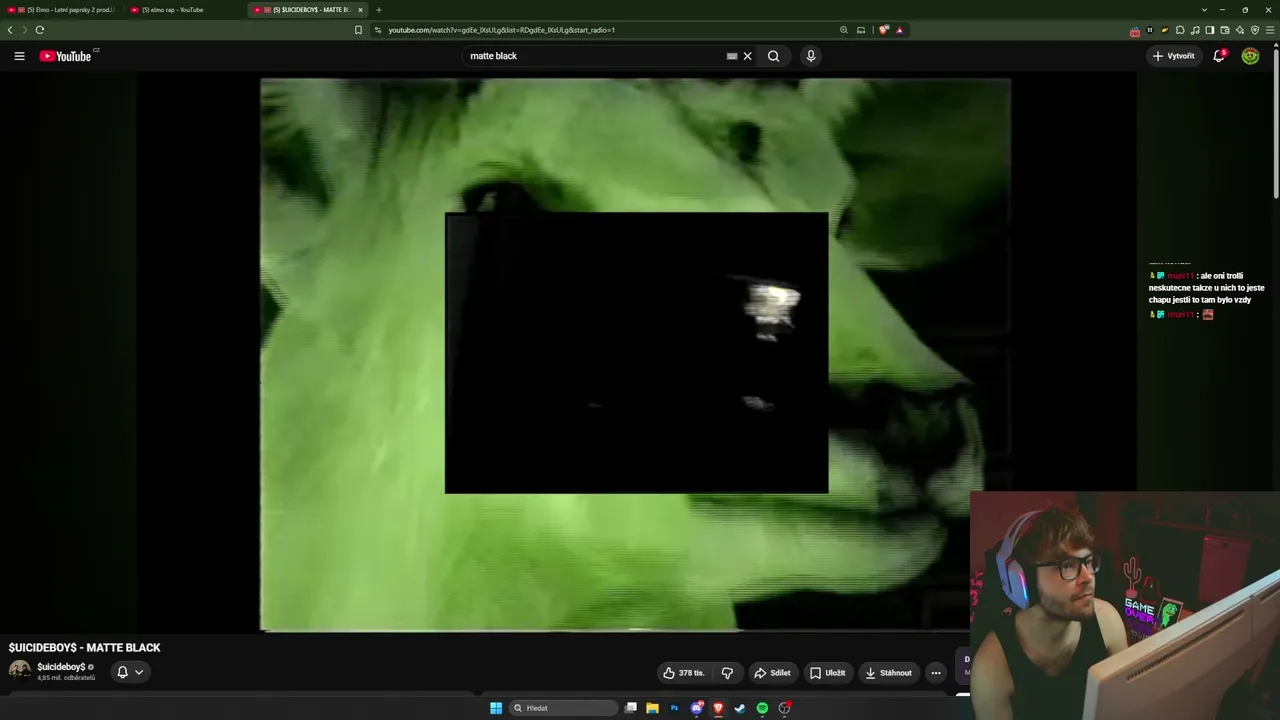Open a new browser tab
Viewport: 1280px width, 720px height.
point(378,10)
